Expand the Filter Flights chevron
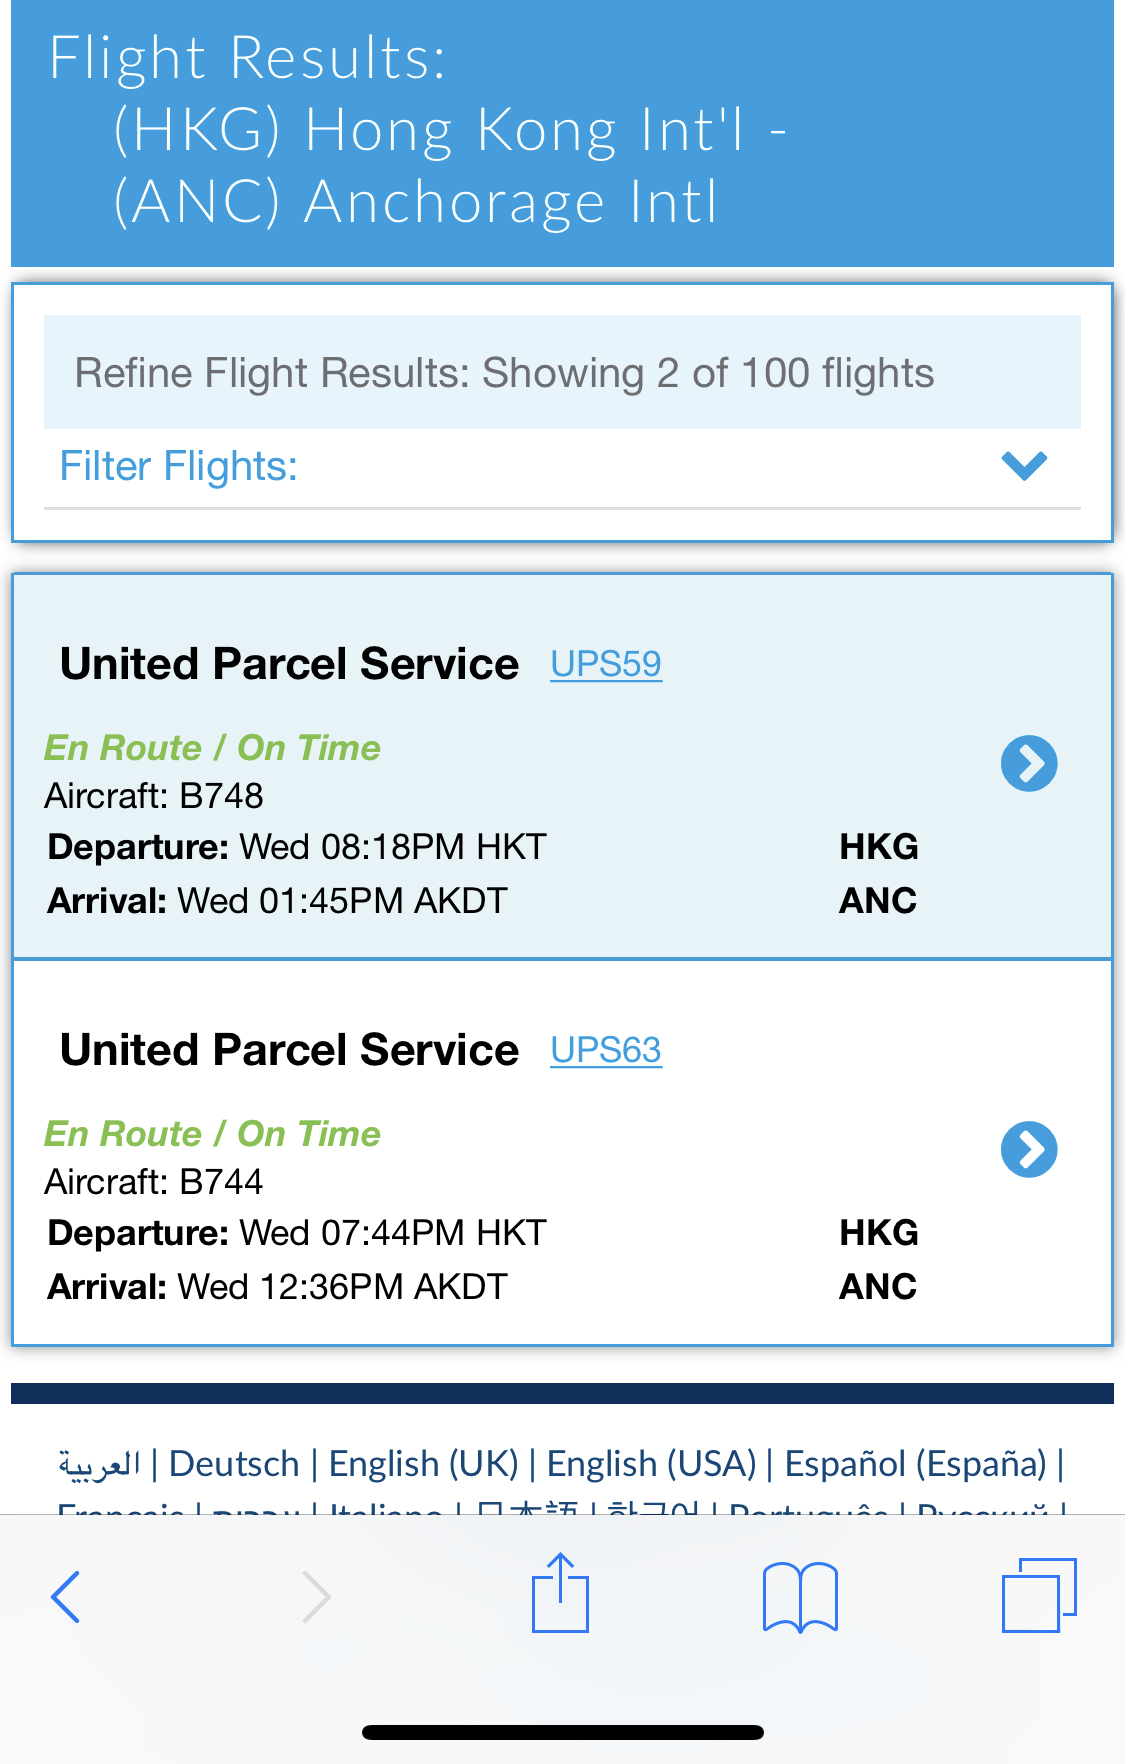 pyautogui.click(x=1024, y=465)
